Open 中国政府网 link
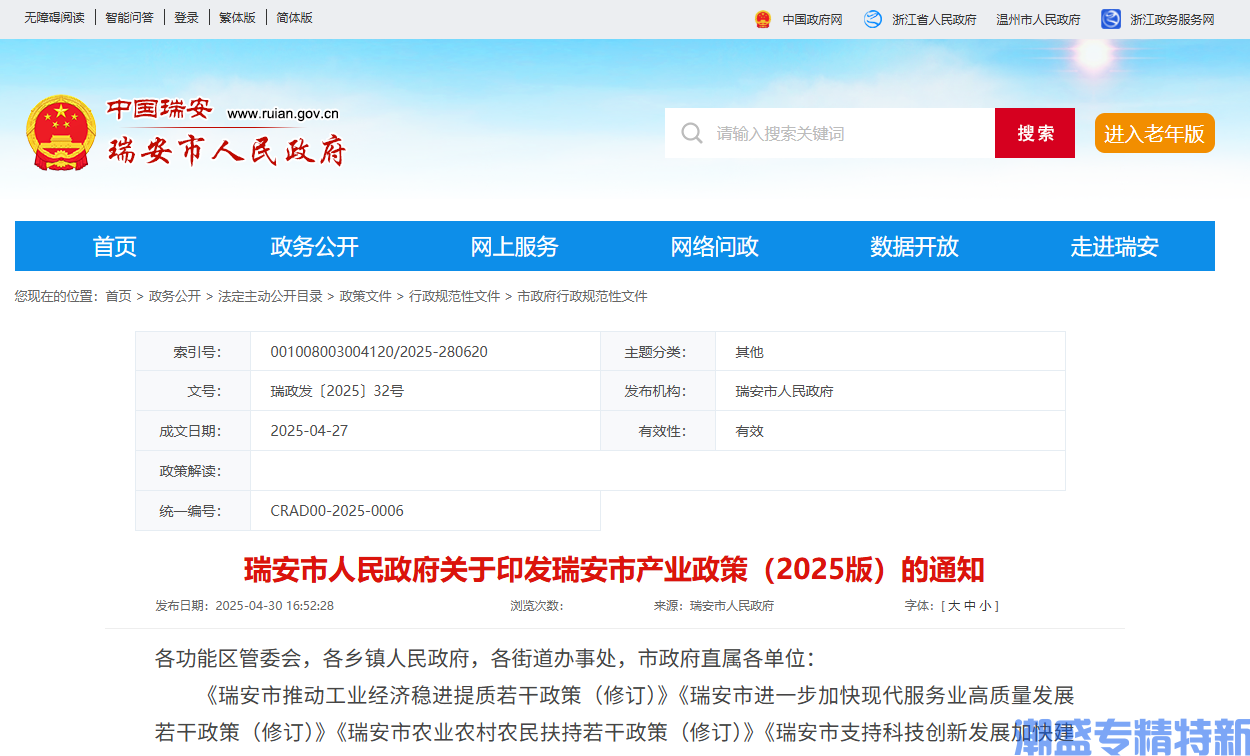The height and width of the screenshot is (756, 1250). click(x=813, y=19)
